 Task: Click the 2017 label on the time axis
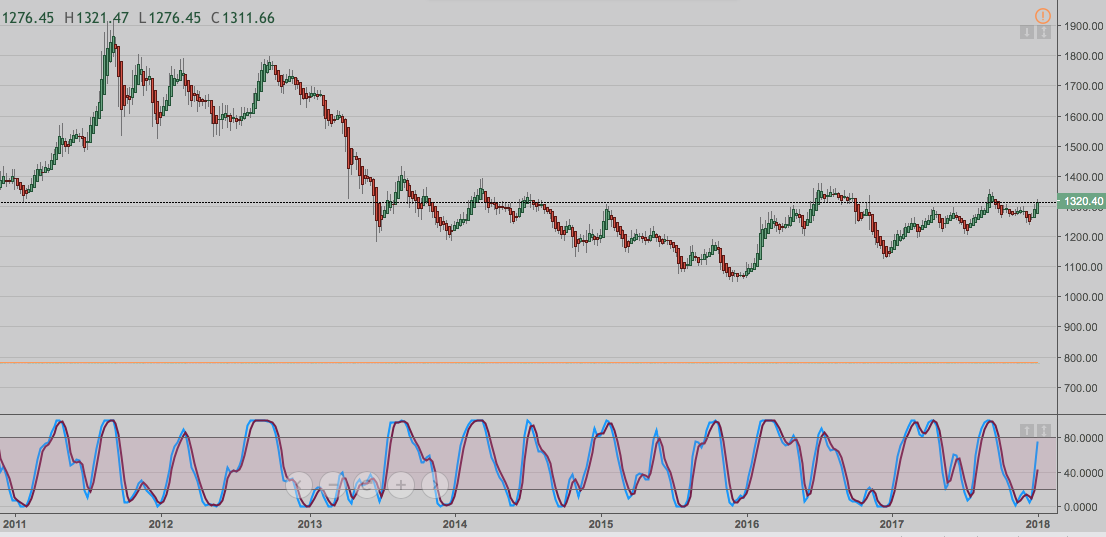(x=893, y=524)
